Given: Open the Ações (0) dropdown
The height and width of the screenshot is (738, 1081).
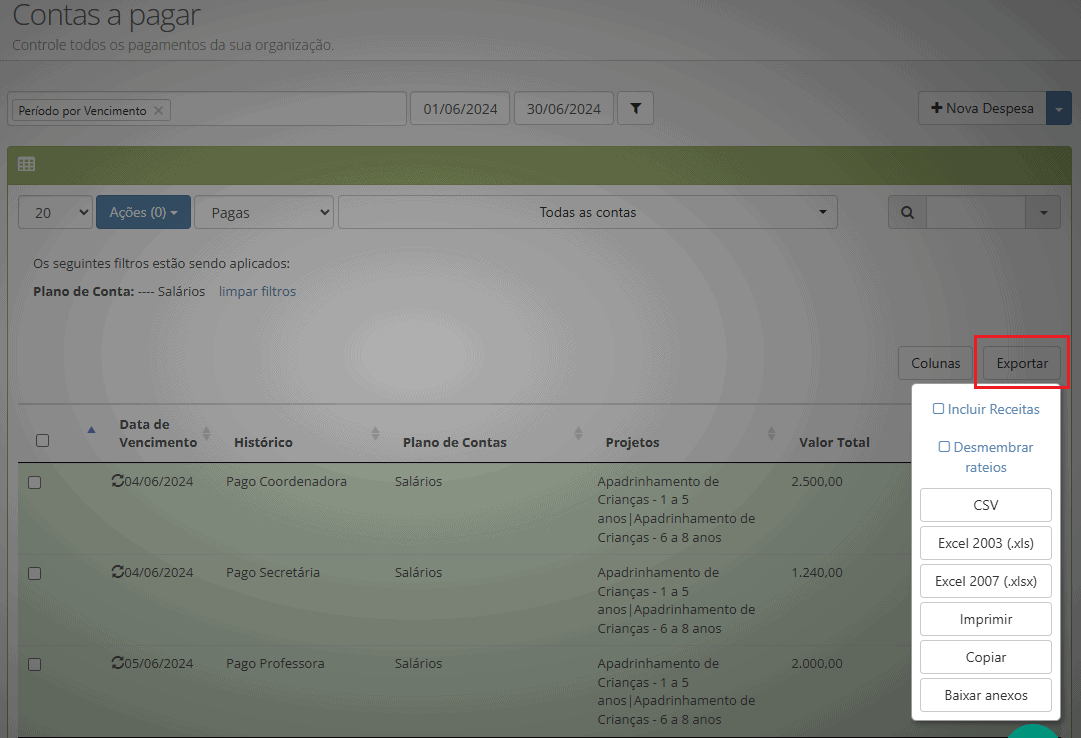Looking at the screenshot, I should 143,212.
